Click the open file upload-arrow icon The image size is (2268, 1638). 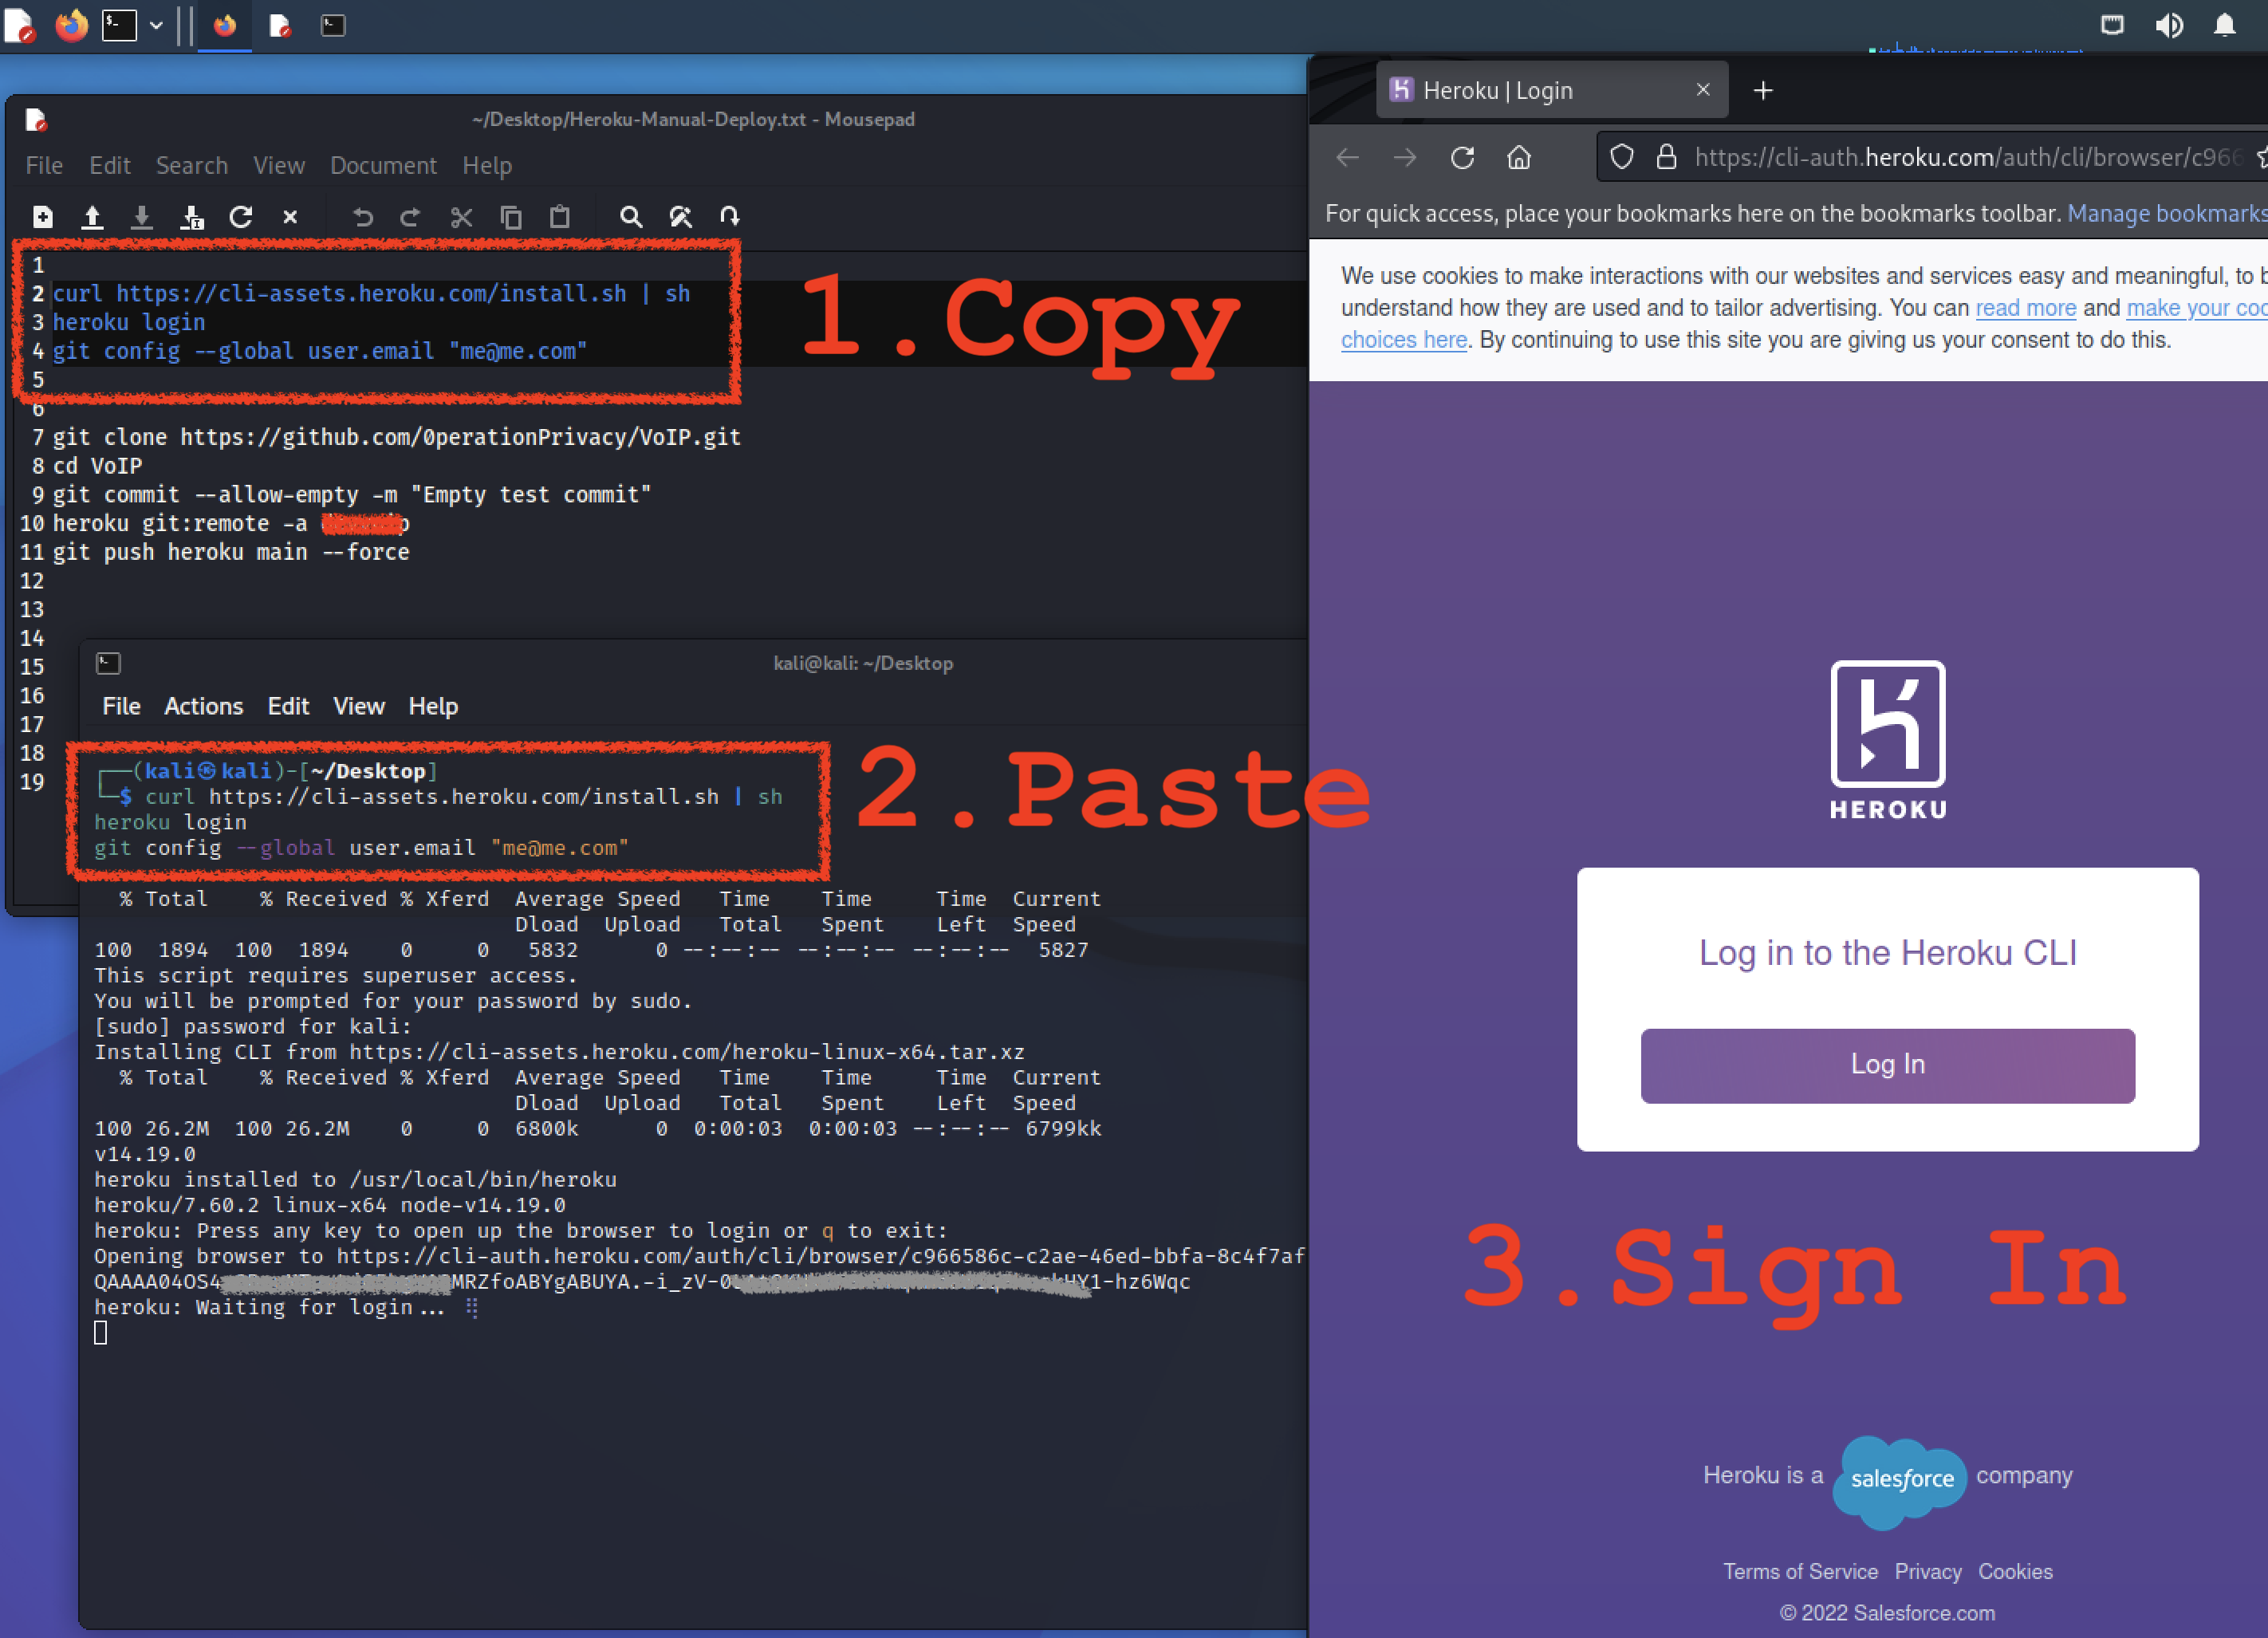coord(92,217)
